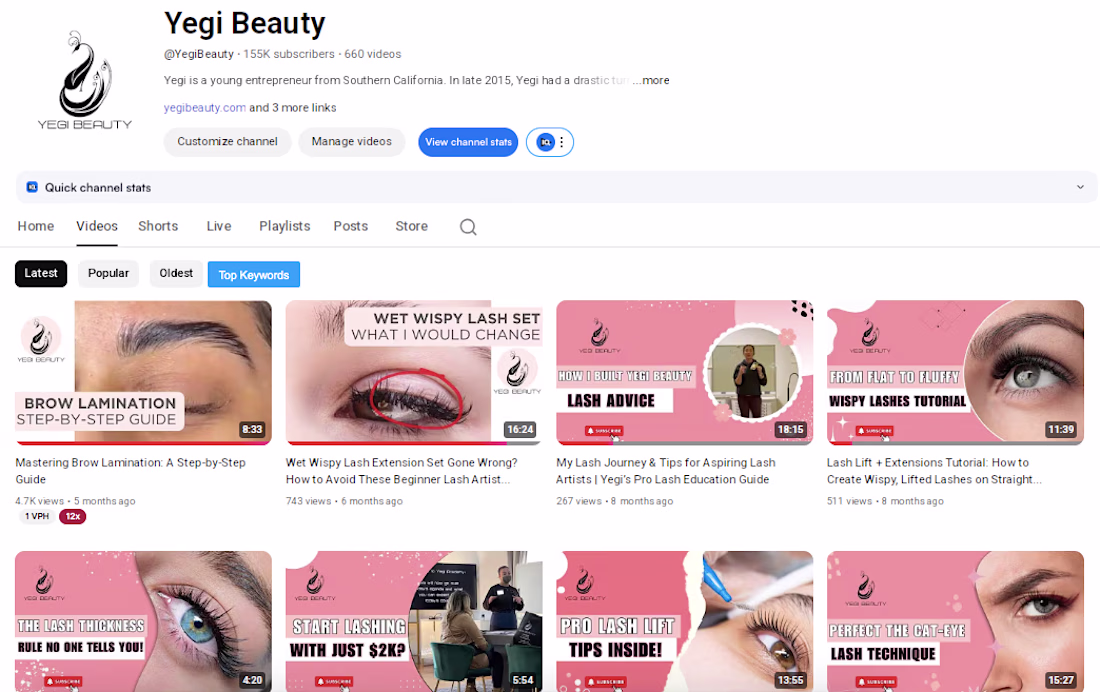Expand the Quick channel stats chevron

point(1080,187)
